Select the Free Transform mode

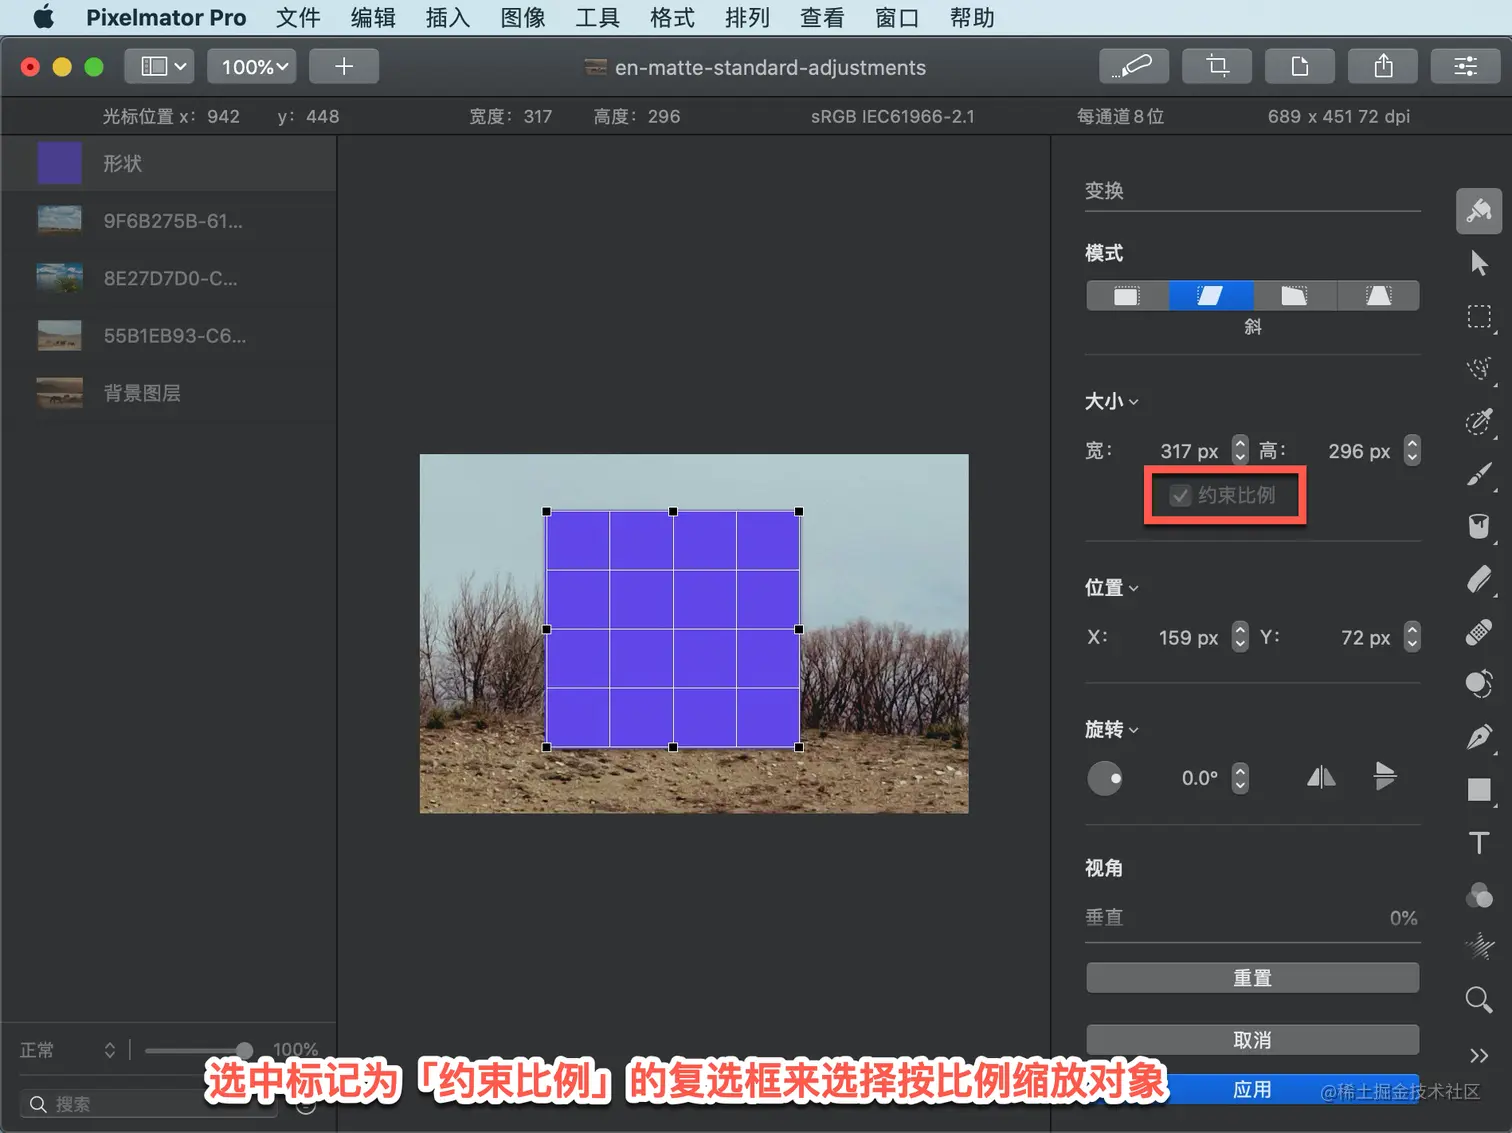[x=1127, y=296]
